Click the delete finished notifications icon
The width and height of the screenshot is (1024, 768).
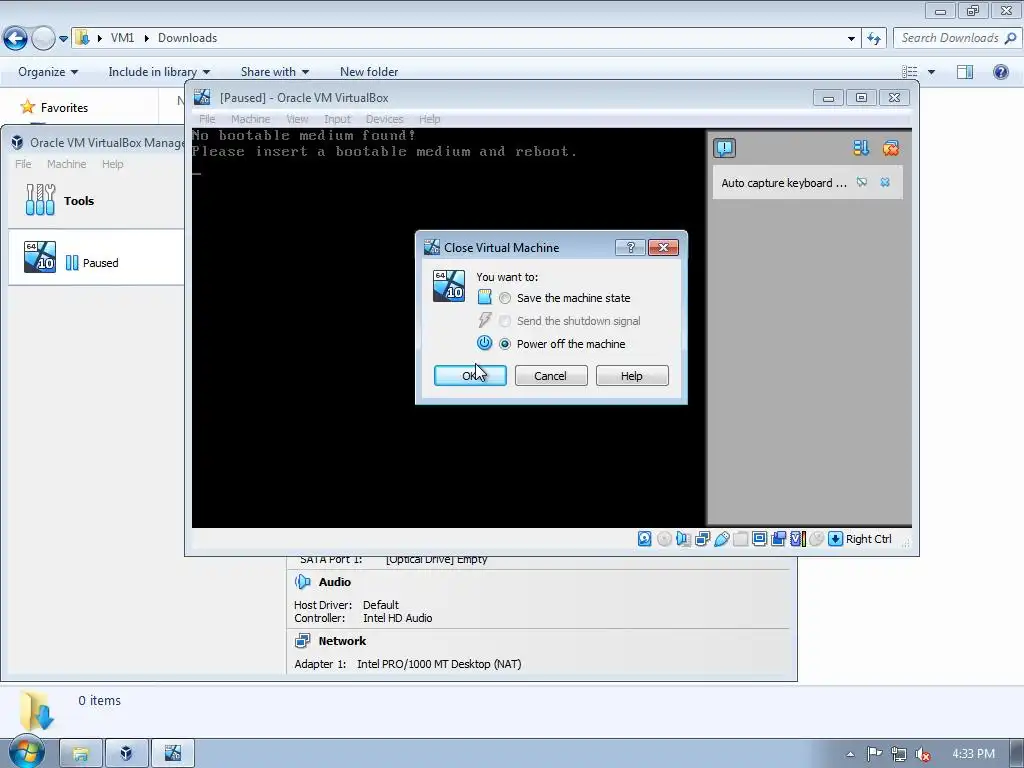[x=891, y=148]
